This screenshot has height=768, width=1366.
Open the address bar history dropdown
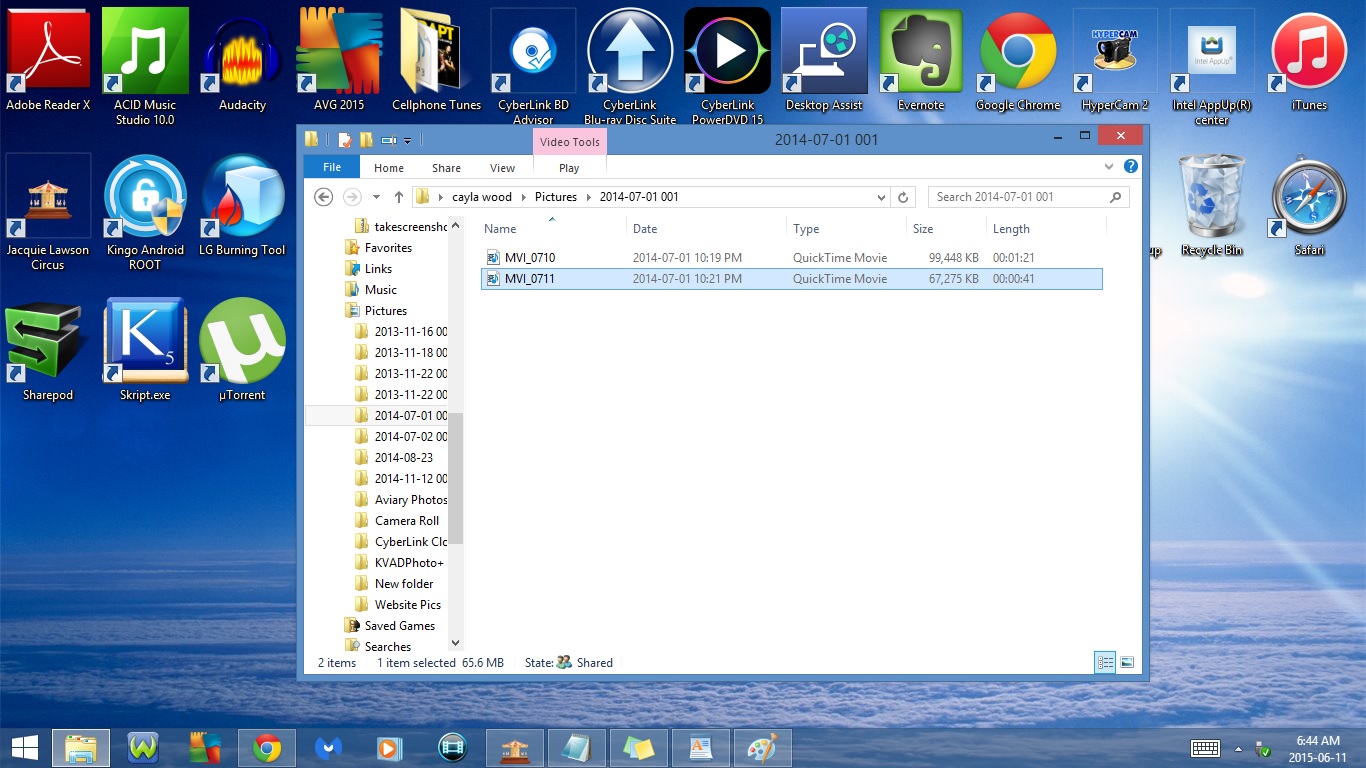[881, 197]
